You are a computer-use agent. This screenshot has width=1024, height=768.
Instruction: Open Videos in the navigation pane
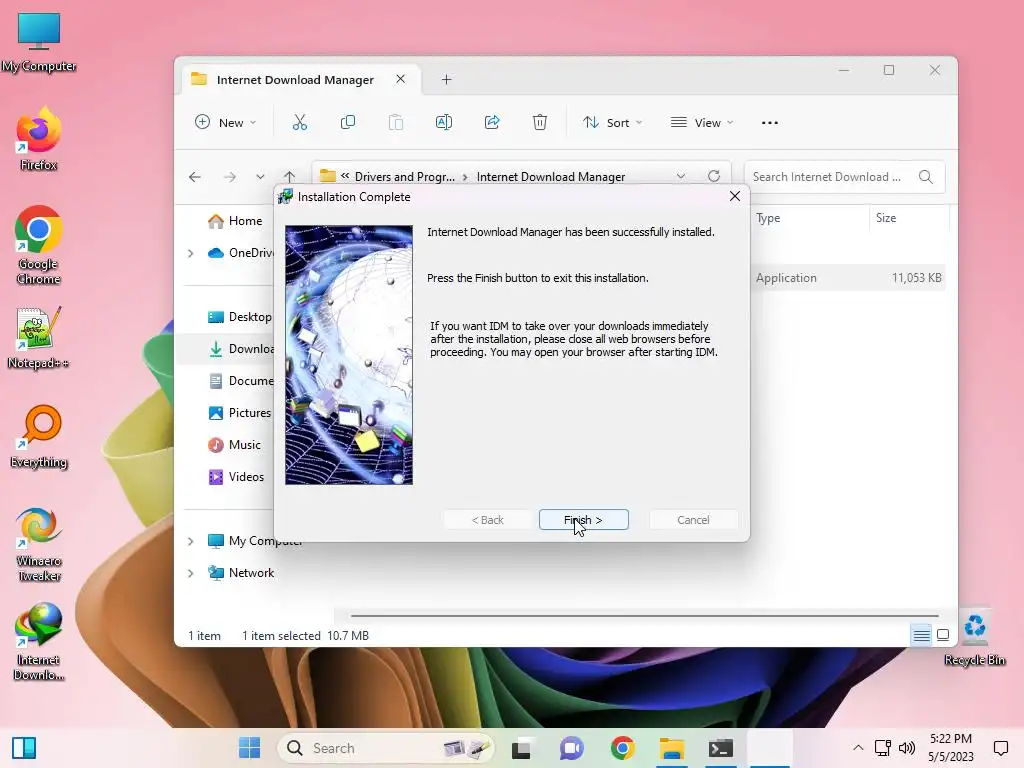236,477
